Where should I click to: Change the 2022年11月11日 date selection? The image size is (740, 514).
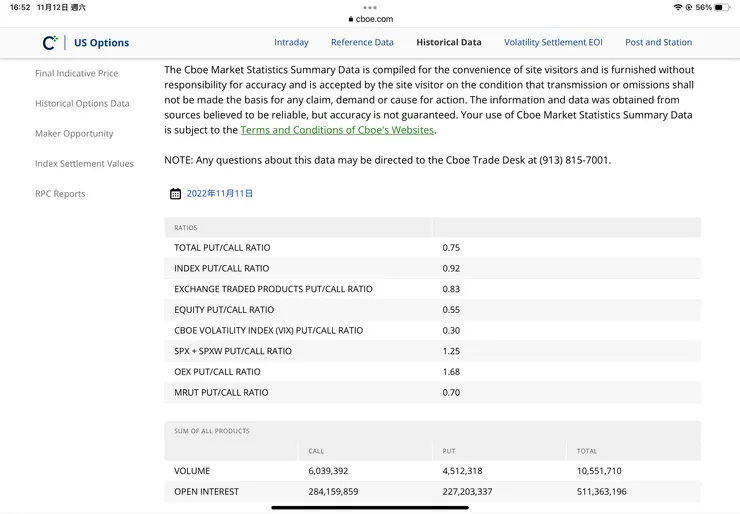coord(220,193)
